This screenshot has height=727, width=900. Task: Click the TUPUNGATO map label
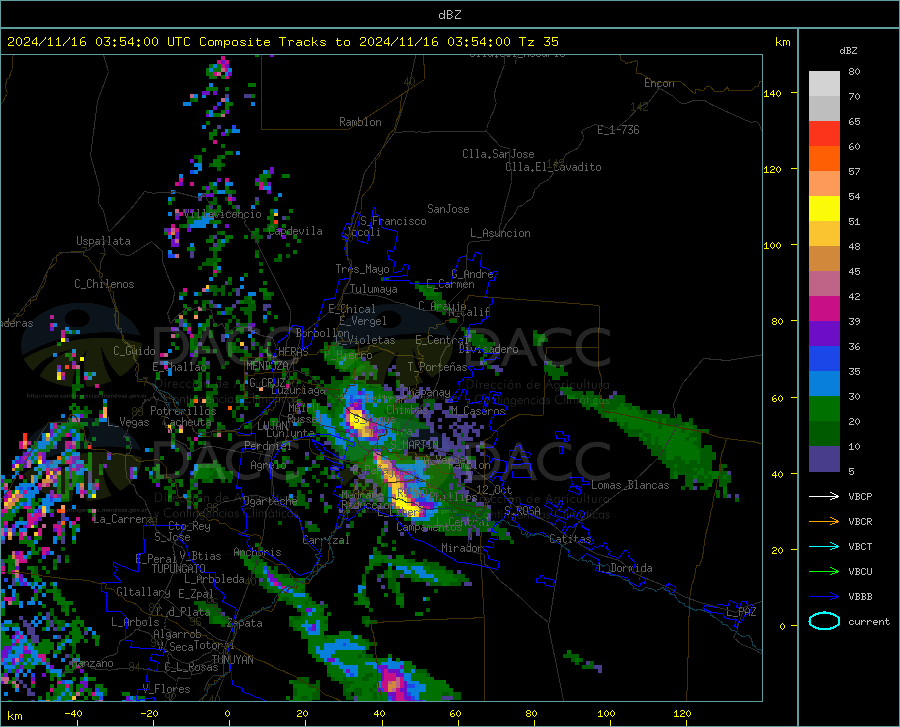[179, 569]
